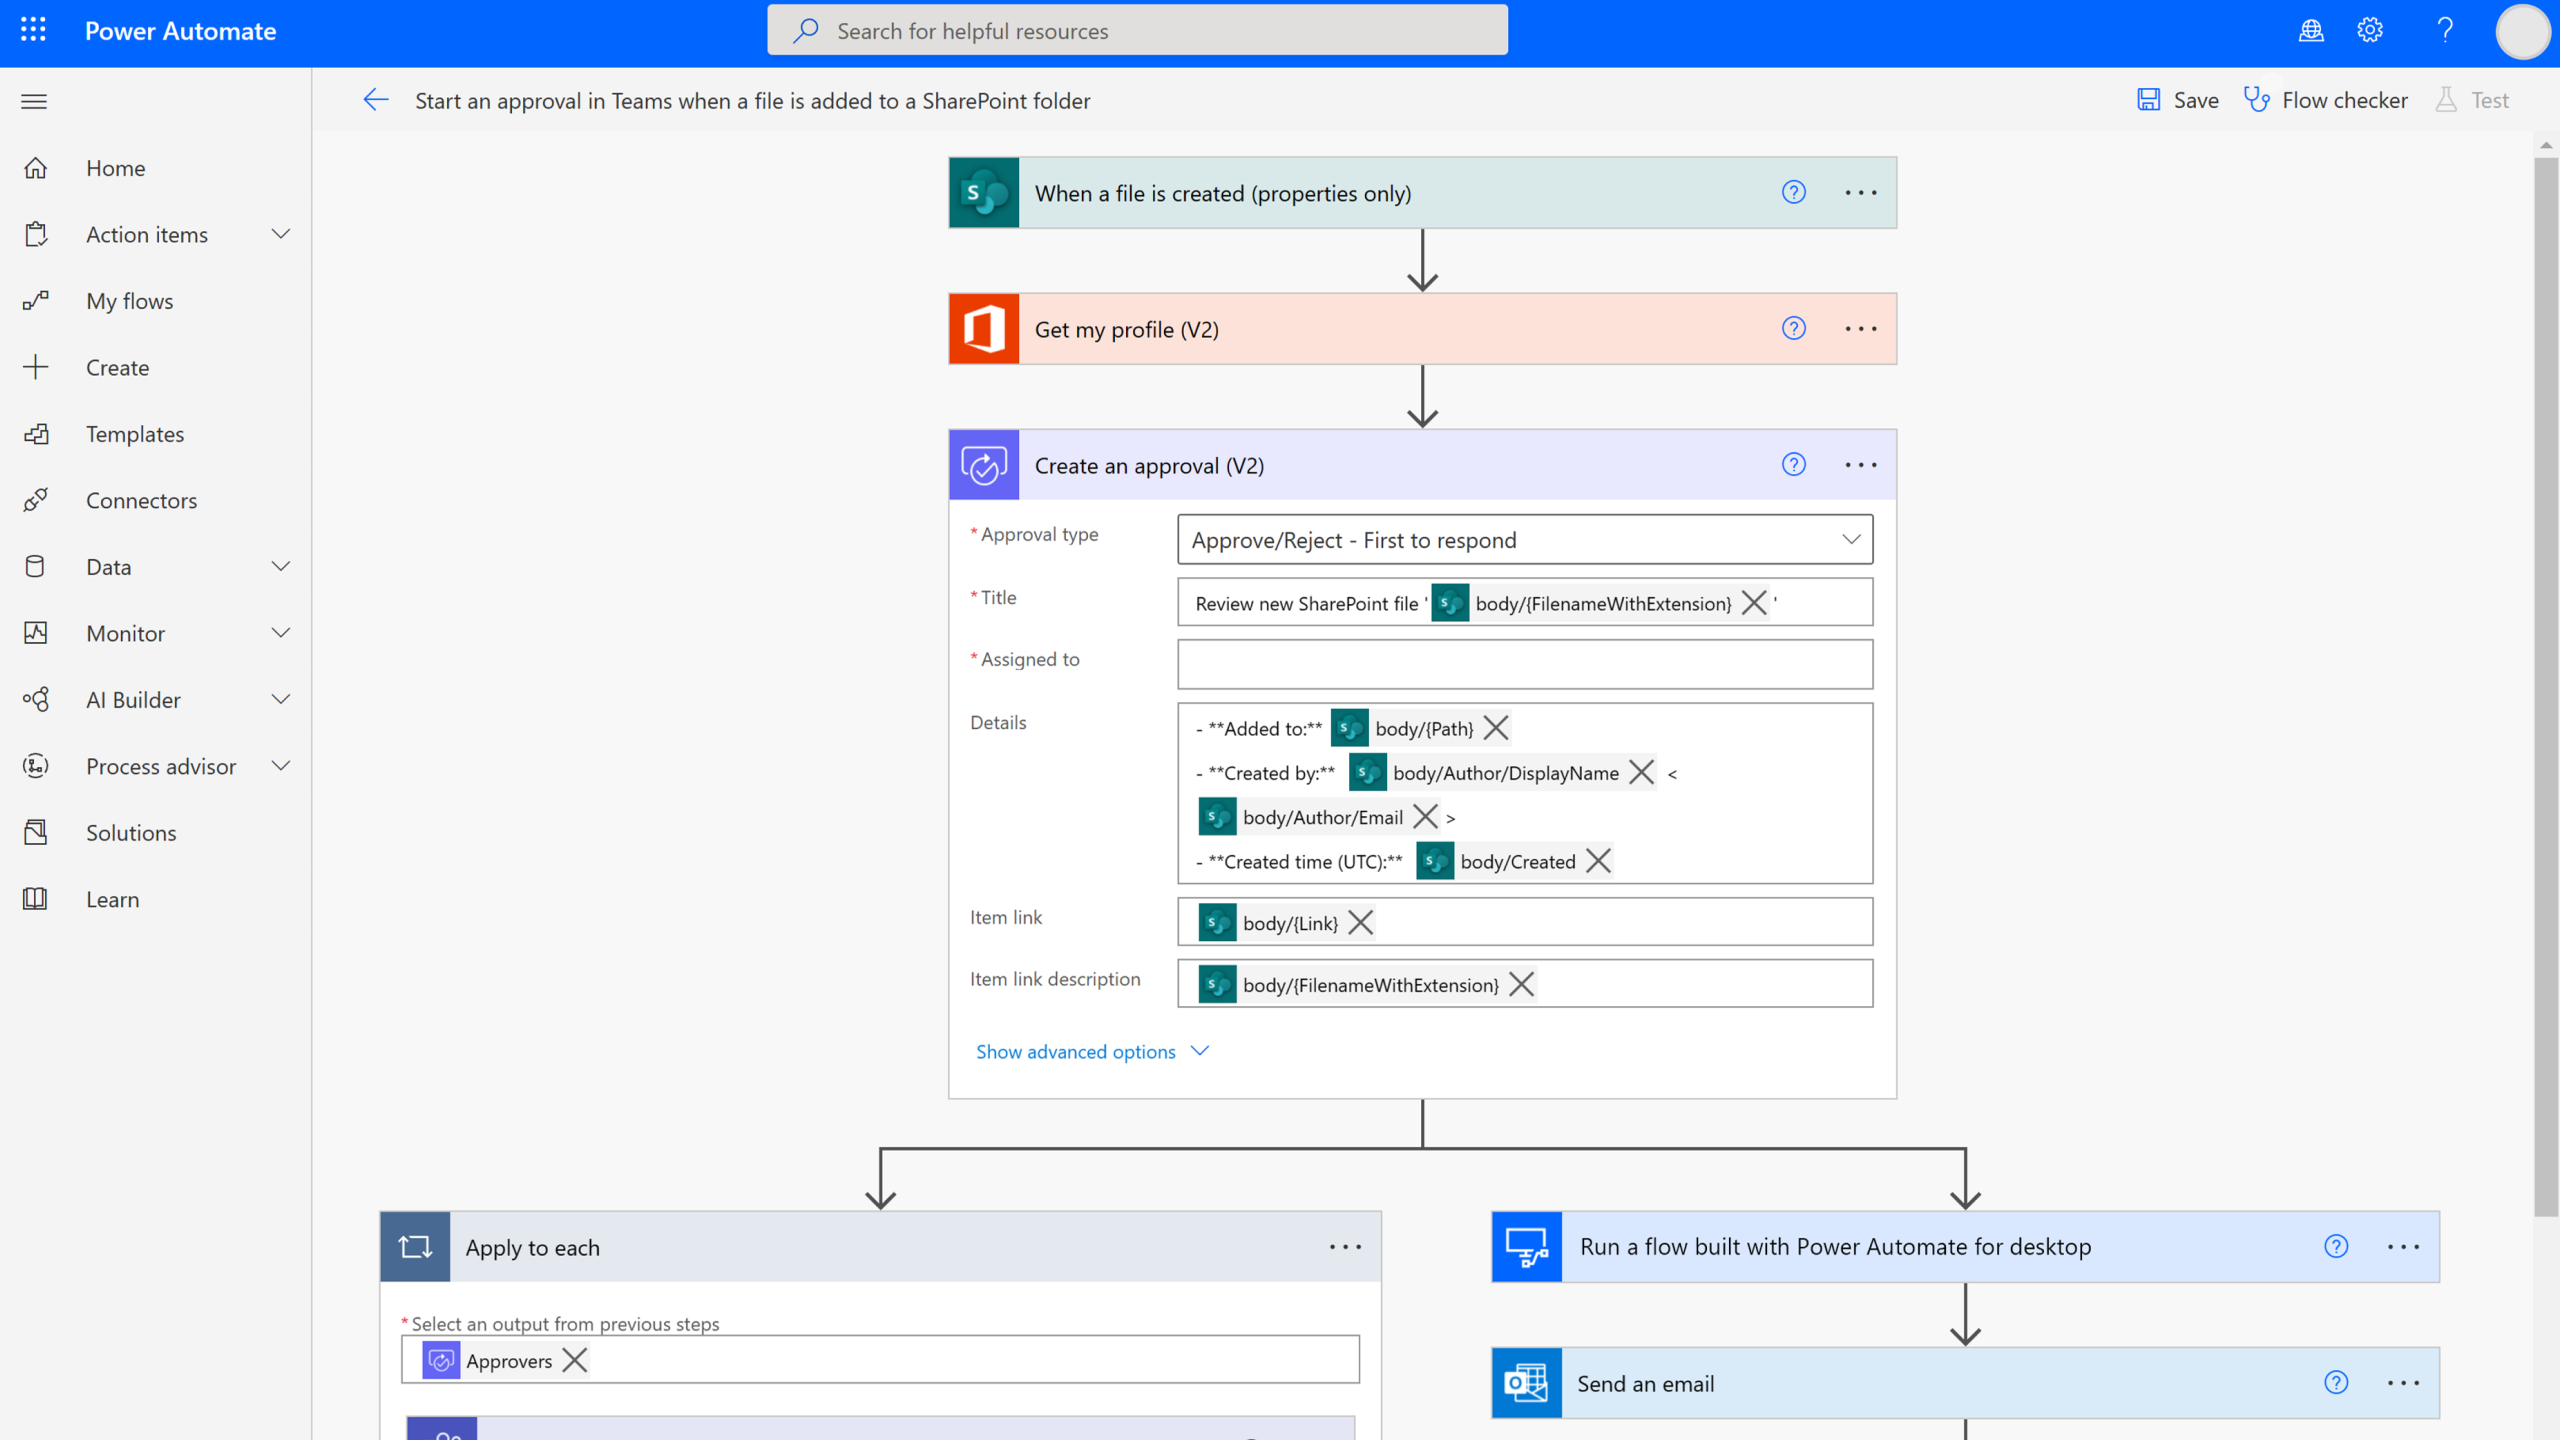2560x1440 pixels.
Task: Remove body/Created token from details
Action: coord(1596,862)
